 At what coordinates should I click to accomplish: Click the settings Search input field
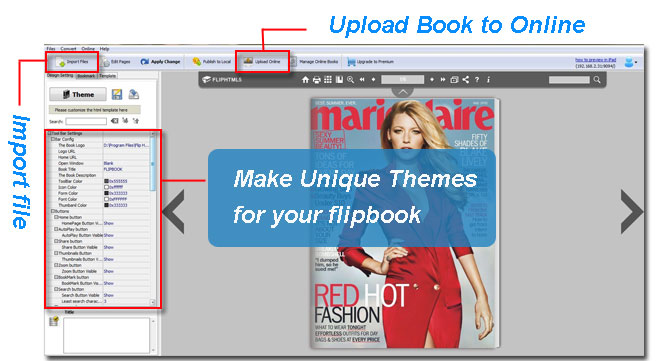click(x=86, y=121)
